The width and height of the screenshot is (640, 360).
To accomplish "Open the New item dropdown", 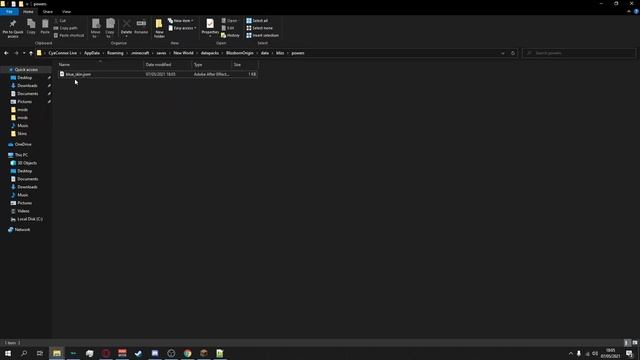I will [x=181, y=20].
